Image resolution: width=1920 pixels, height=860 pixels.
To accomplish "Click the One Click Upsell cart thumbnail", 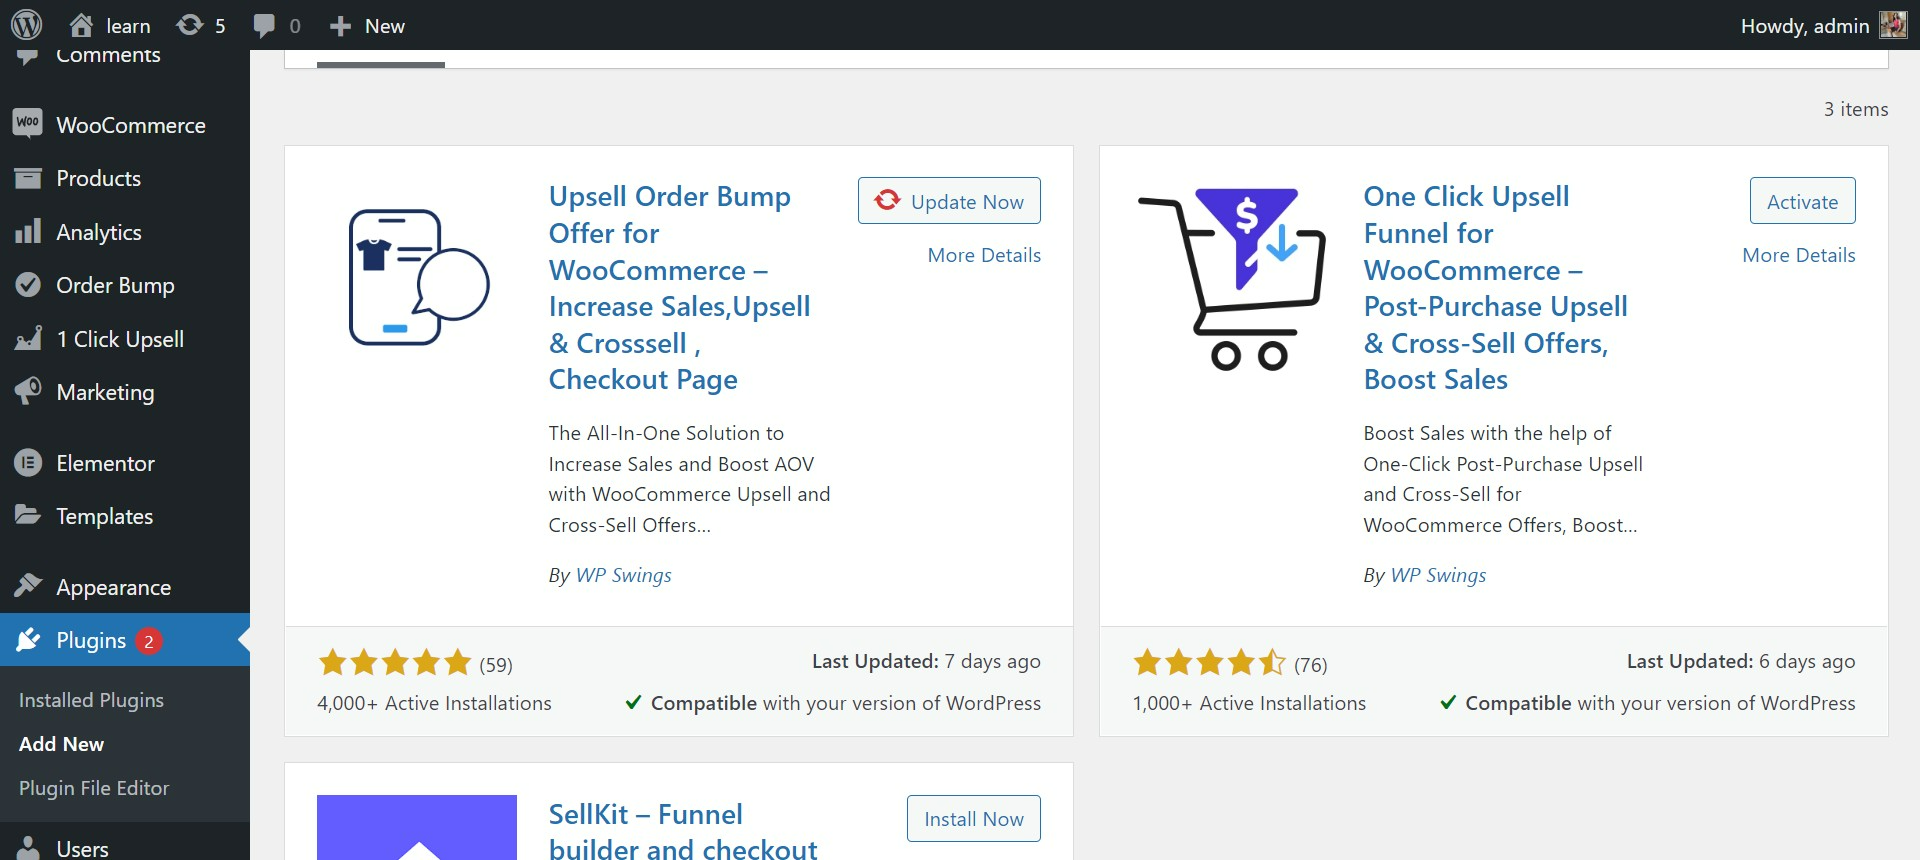I will click(1232, 278).
